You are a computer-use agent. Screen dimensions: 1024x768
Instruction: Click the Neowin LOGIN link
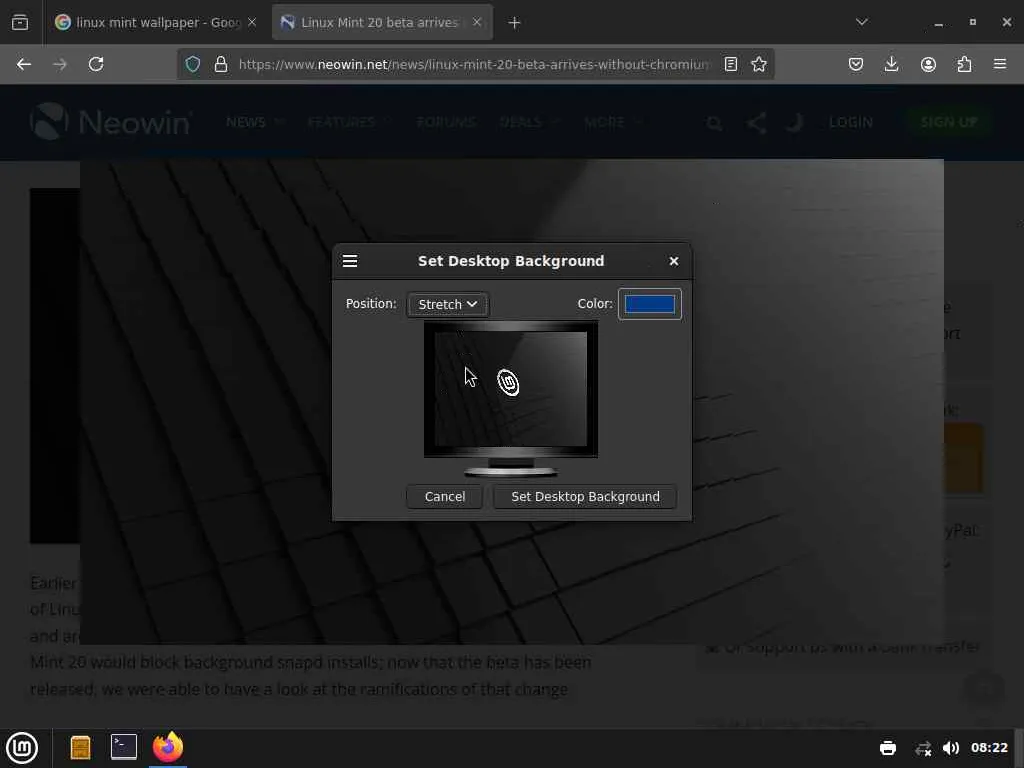[850, 122]
